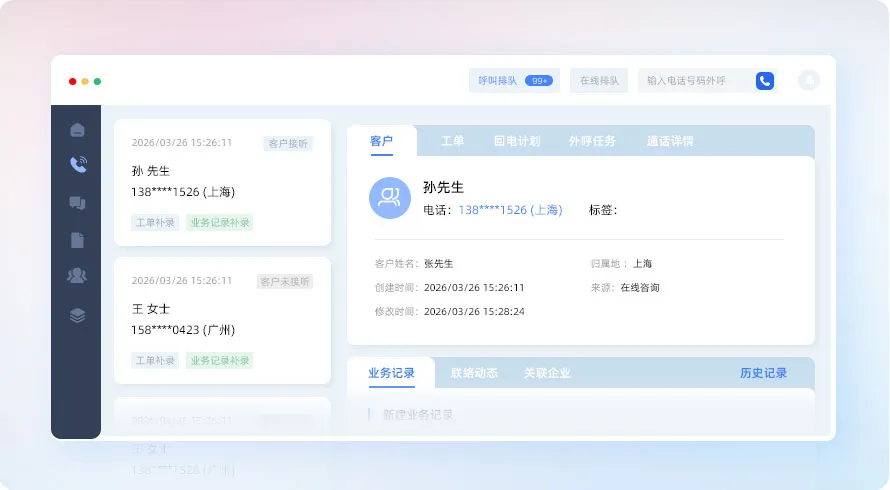Screen dimensions: 890x490
Task: Click 工单补录 tag on 孙 先生 card
Action: pyautogui.click(x=155, y=223)
